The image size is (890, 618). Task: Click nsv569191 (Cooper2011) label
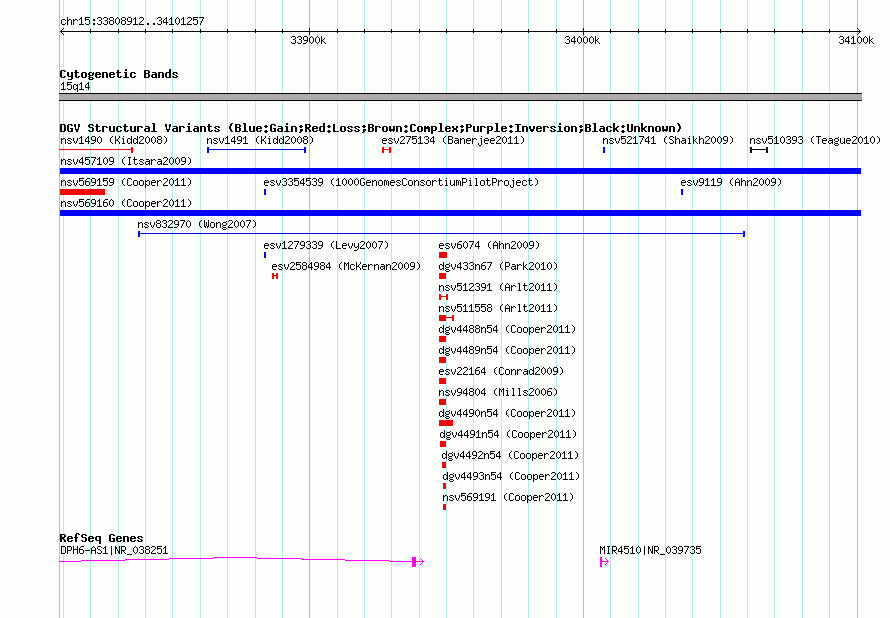[508, 497]
